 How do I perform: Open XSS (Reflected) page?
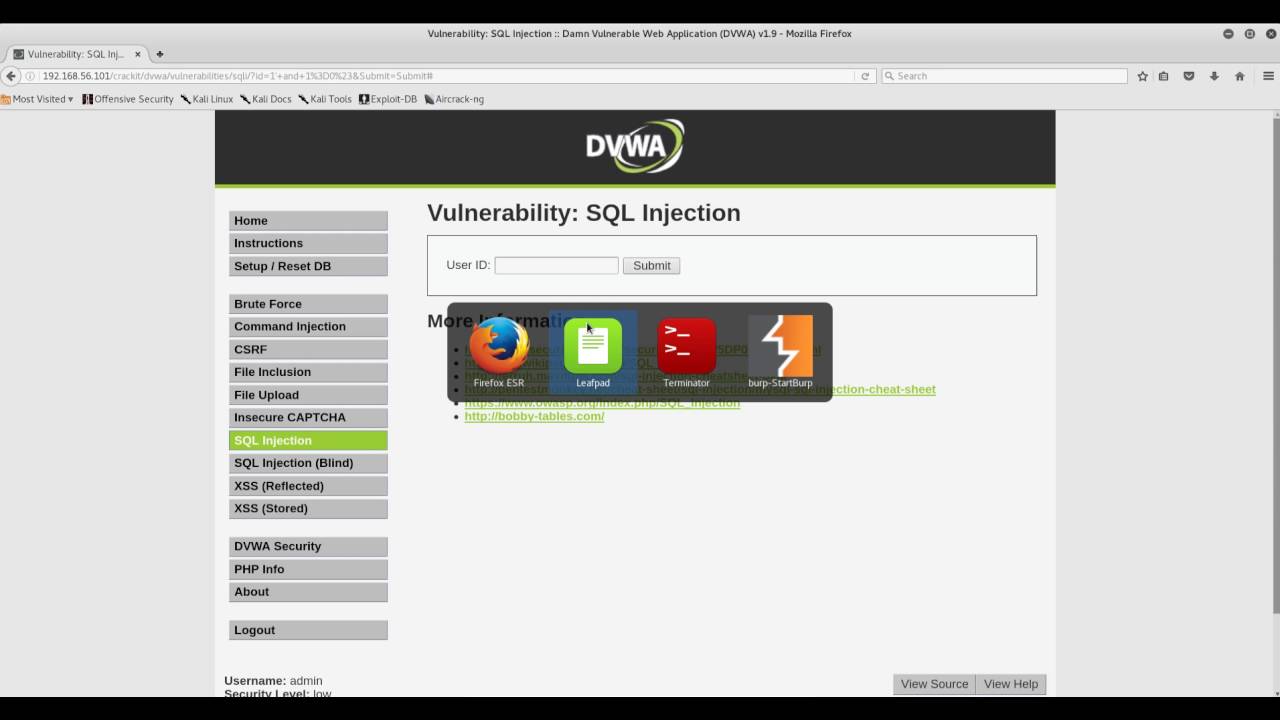308,486
